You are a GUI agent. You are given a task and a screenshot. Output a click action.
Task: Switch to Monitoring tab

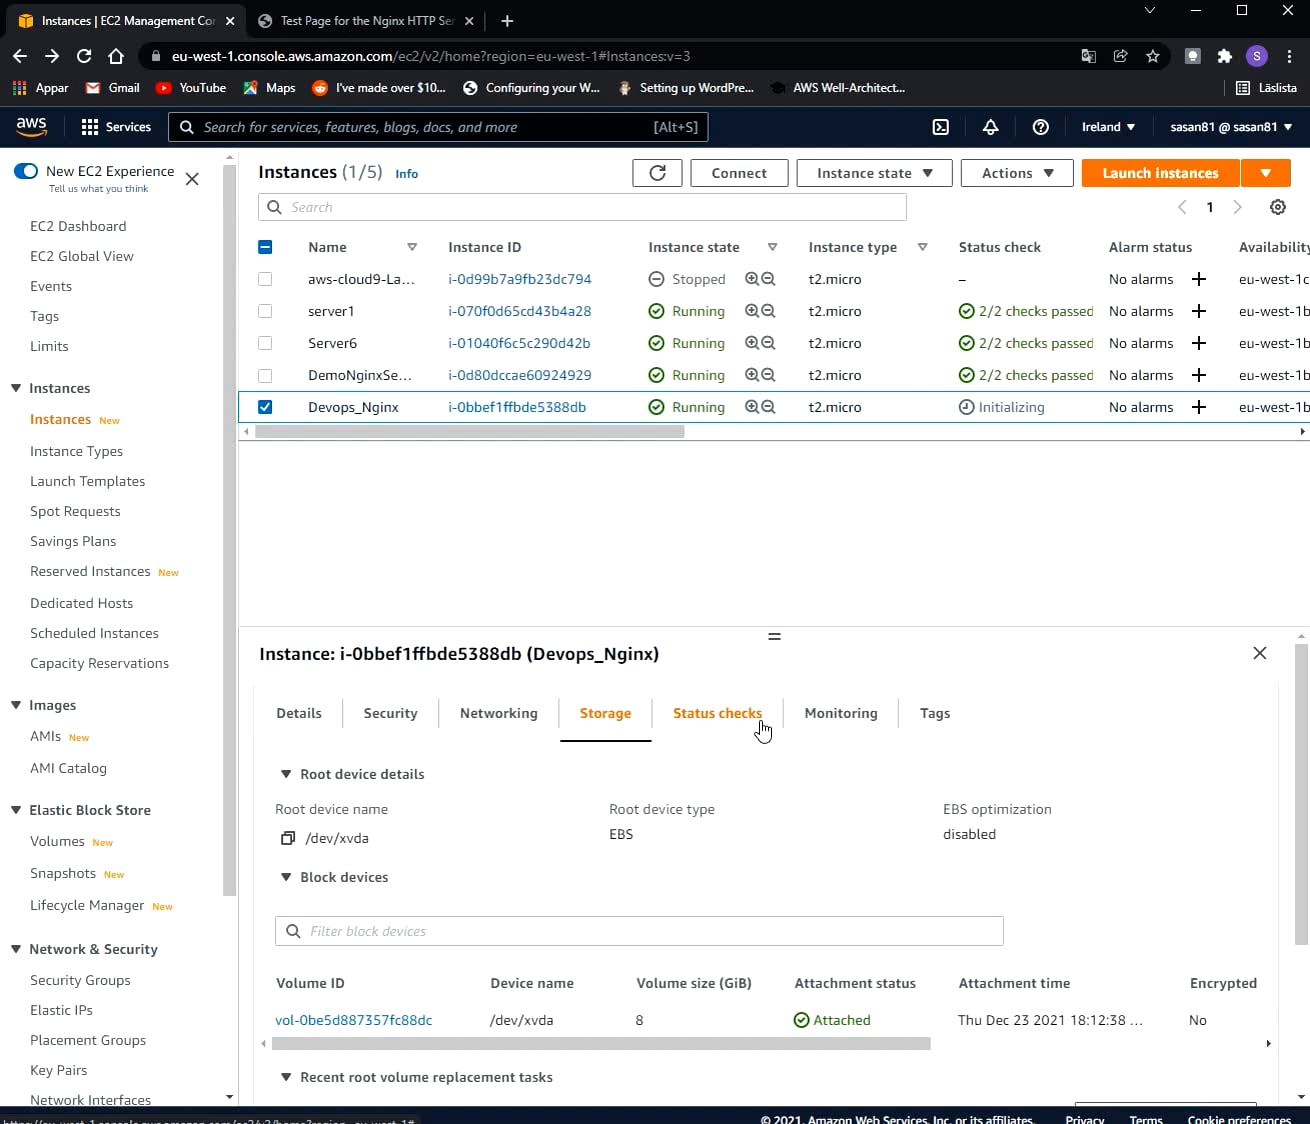841,713
